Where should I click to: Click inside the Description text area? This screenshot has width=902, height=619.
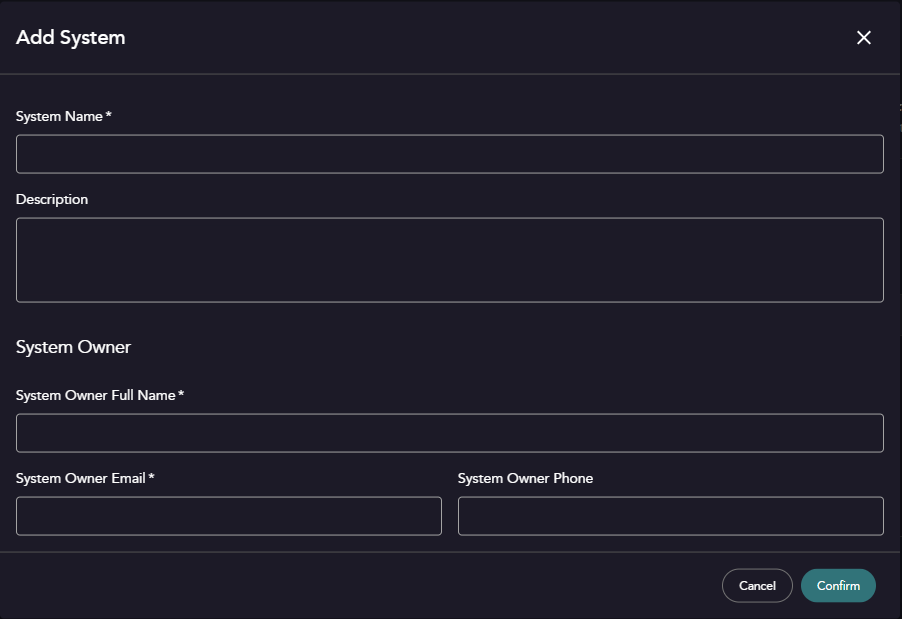450,258
